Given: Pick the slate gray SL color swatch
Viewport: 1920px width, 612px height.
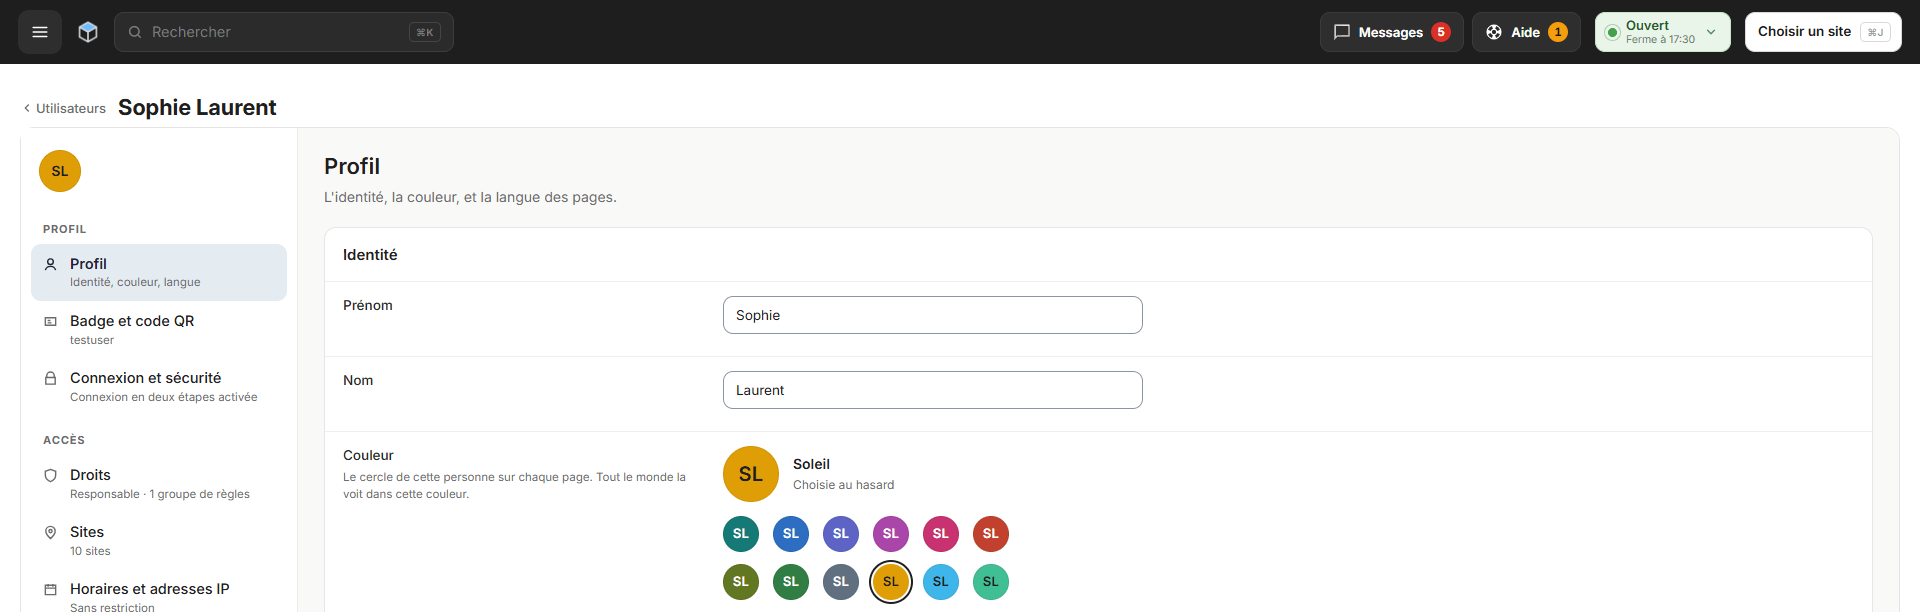Looking at the screenshot, I should pos(841,582).
